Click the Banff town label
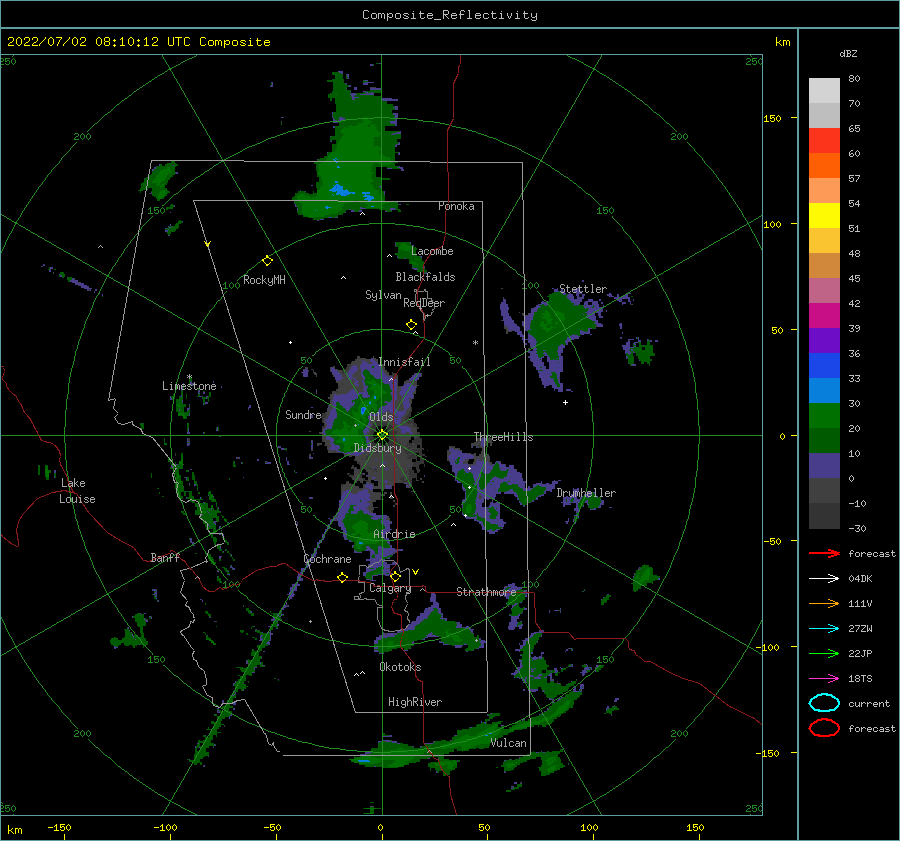This screenshot has height=841, width=900. [165, 557]
